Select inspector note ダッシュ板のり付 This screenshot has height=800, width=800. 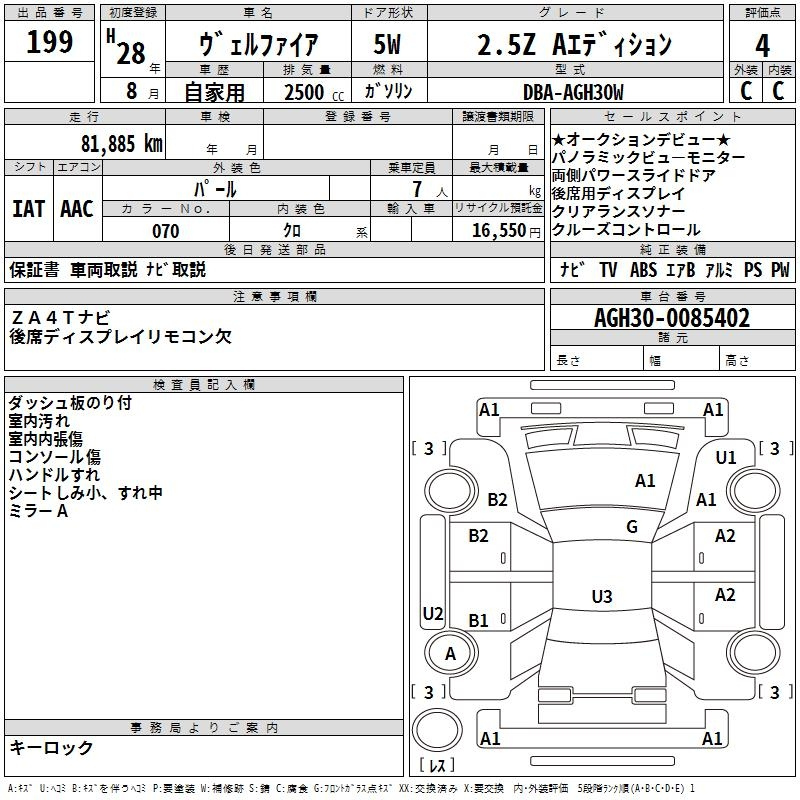pyautogui.click(x=70, y=403)
